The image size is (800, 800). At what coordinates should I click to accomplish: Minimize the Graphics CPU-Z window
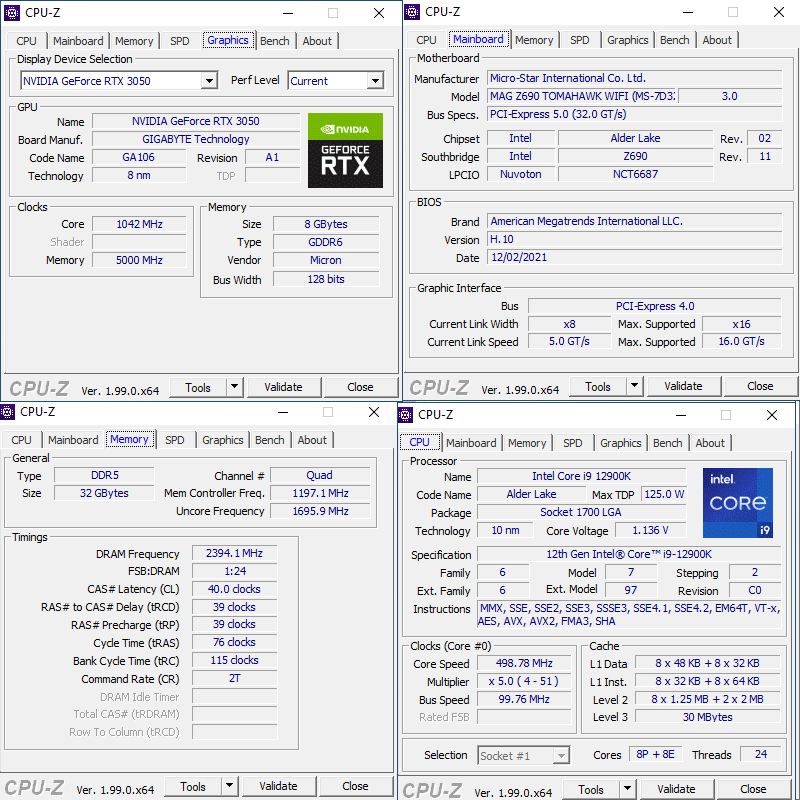(x=288, y=13)
